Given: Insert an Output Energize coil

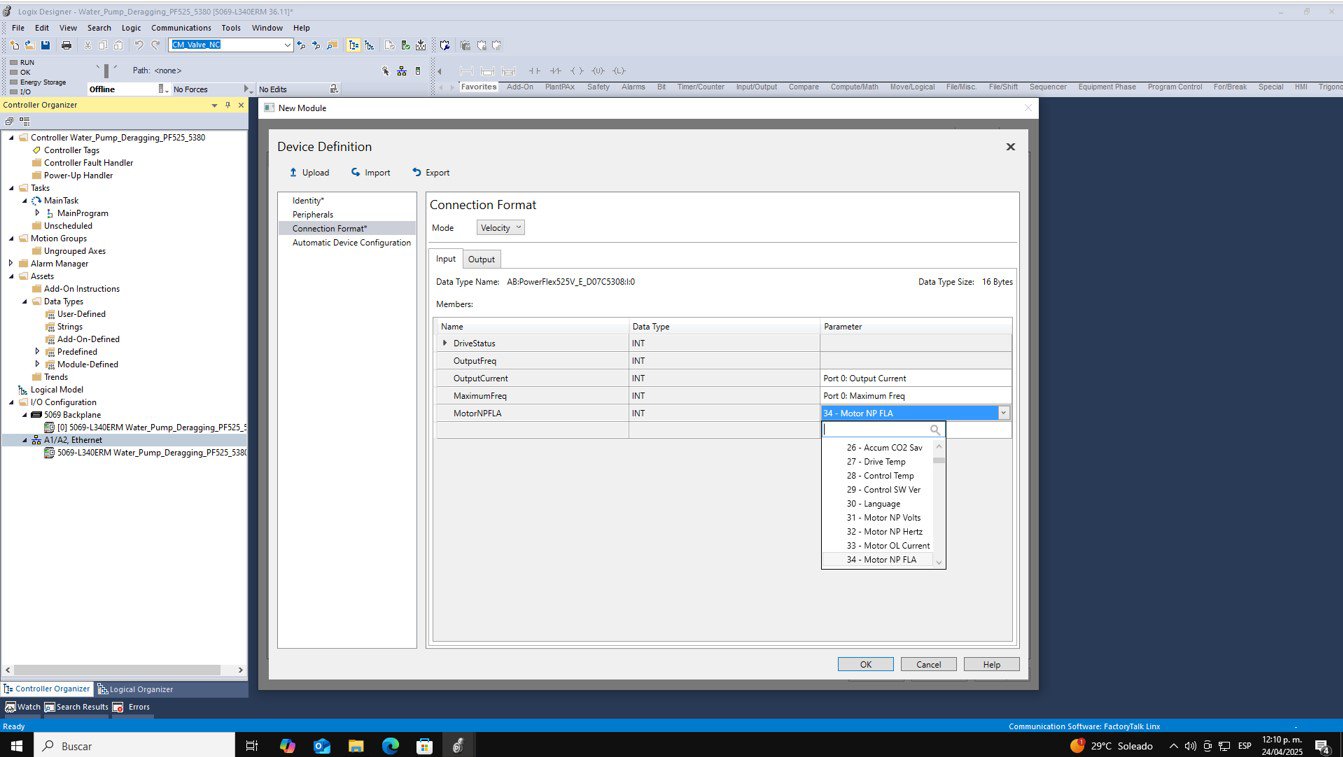Looking at the screenshot, I should point(577,71).
